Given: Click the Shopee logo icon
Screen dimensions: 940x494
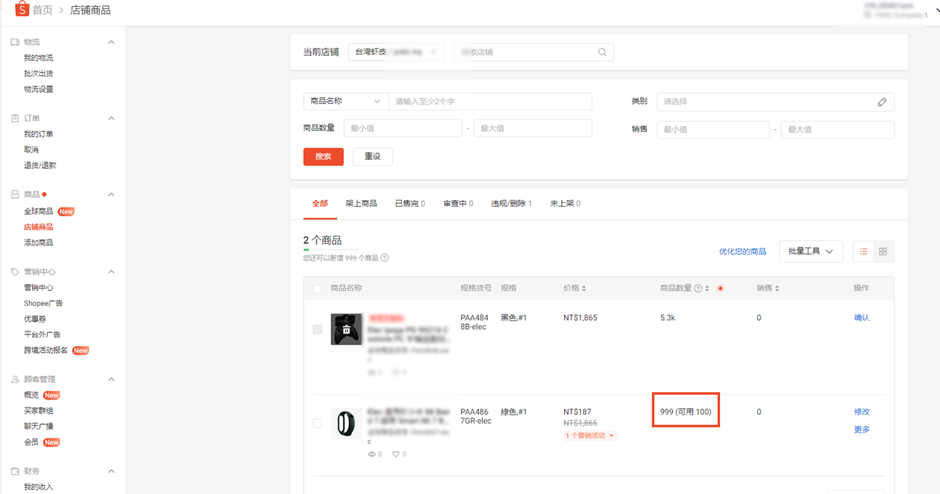Looking at the screenshot, I should (x=22, y=8).
